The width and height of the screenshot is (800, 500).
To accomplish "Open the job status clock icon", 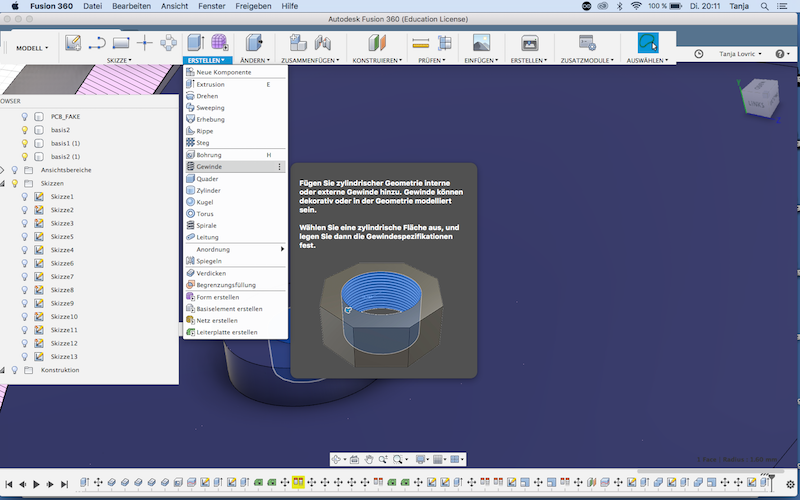I will coord(699,54).
